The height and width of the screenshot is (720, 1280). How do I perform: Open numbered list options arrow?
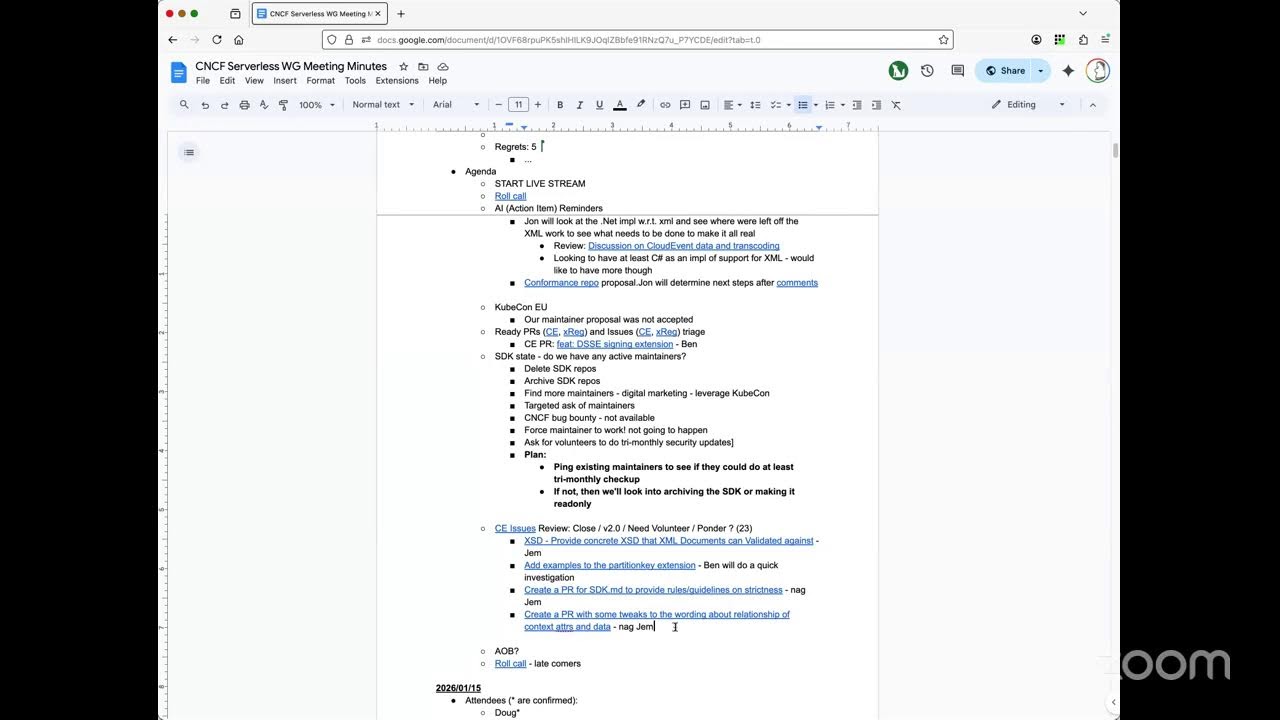click(843, 104)
